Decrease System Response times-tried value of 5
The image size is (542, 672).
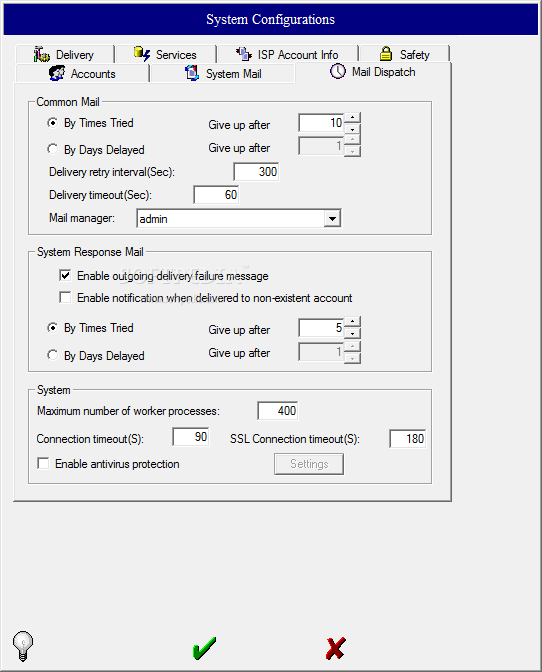pyautogui.click(x=352, y=333)
